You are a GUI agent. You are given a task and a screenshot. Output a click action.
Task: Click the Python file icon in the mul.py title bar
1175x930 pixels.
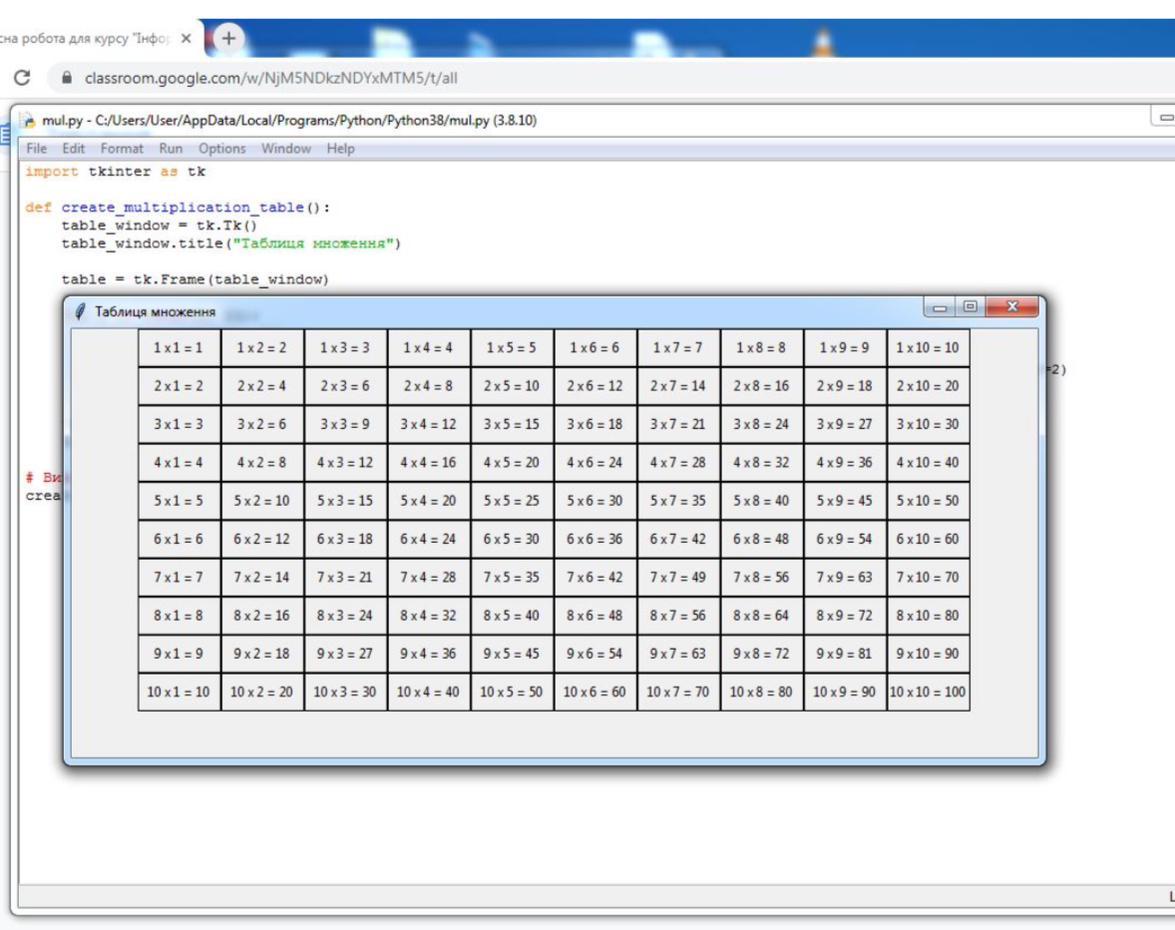(x=30, y=121)
